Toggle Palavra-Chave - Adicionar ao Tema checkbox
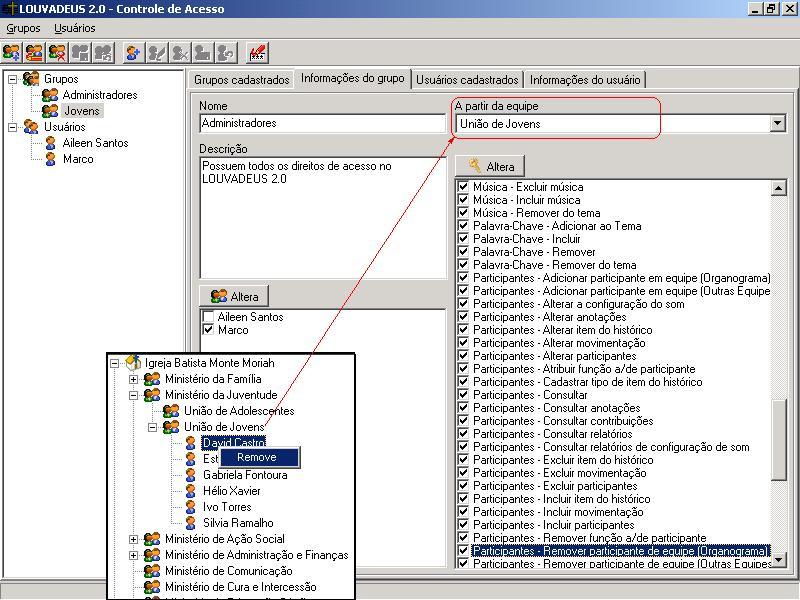Screen dimensions: 800x600 pyautogui.click(x=463, y=226)
